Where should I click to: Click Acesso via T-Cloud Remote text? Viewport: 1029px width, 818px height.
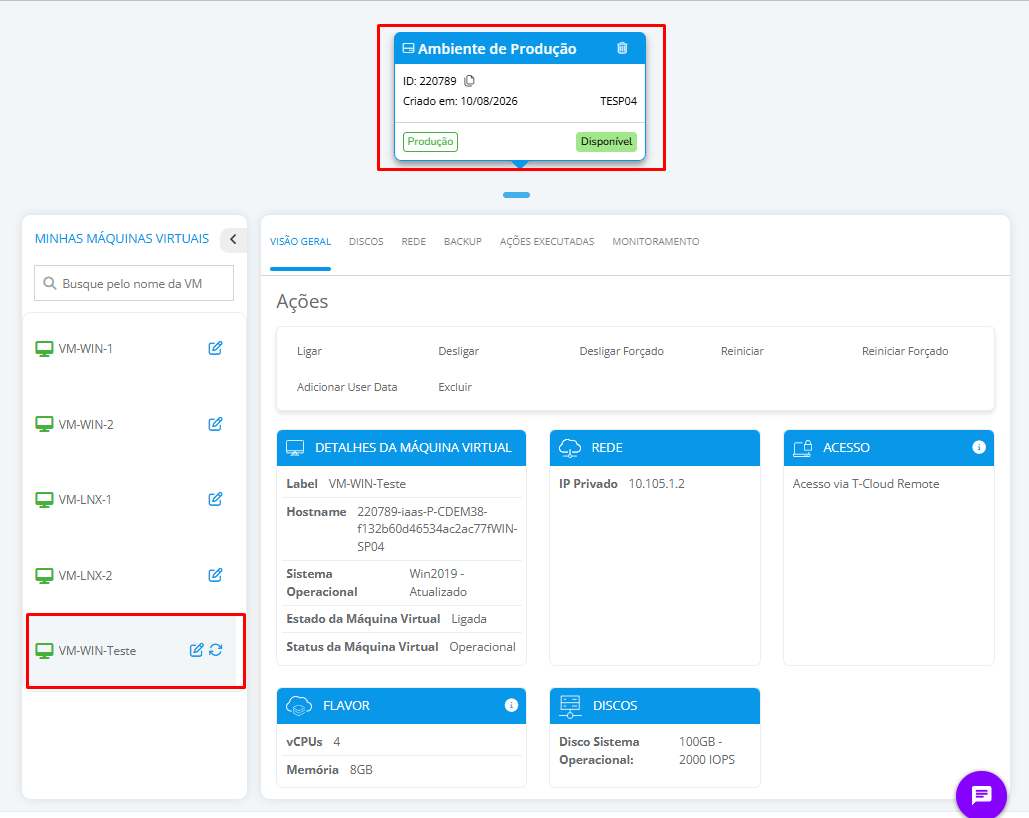[x=866, y=484]
